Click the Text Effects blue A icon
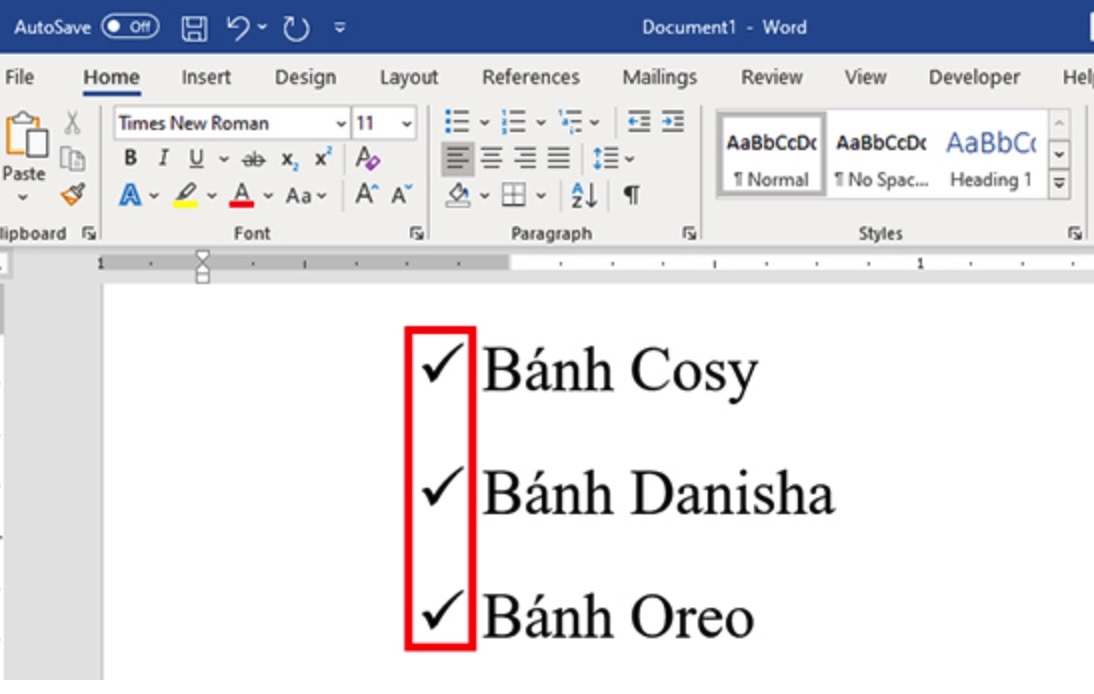The width and height of the screenshot is (1094, 694). coord(130,195)
